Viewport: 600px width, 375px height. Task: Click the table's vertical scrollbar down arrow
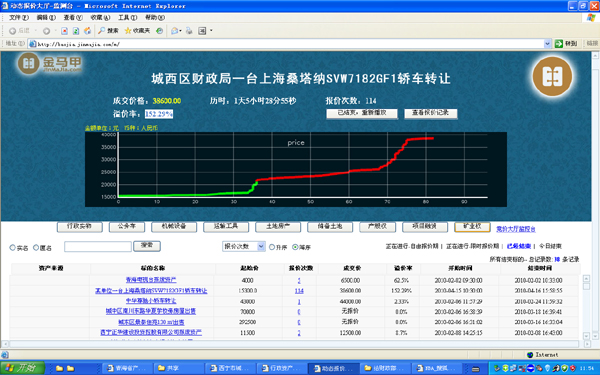pyautogui.click(x=586, y=336)
